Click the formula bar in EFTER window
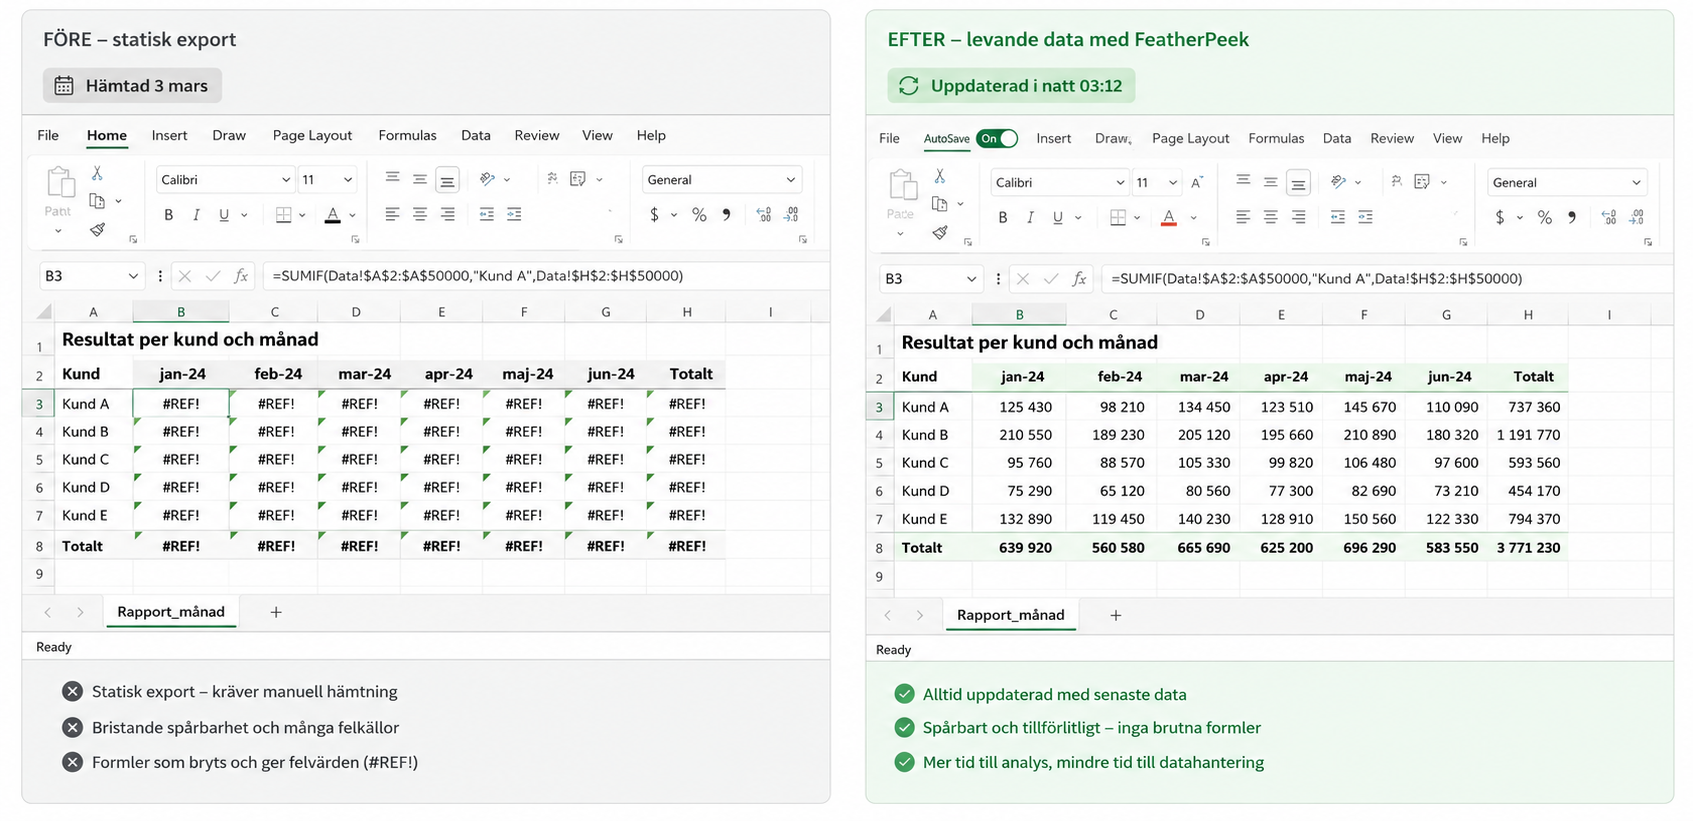Viewport: 1693px width, 821px height. pyautogui.click(x=1387, y=279)
